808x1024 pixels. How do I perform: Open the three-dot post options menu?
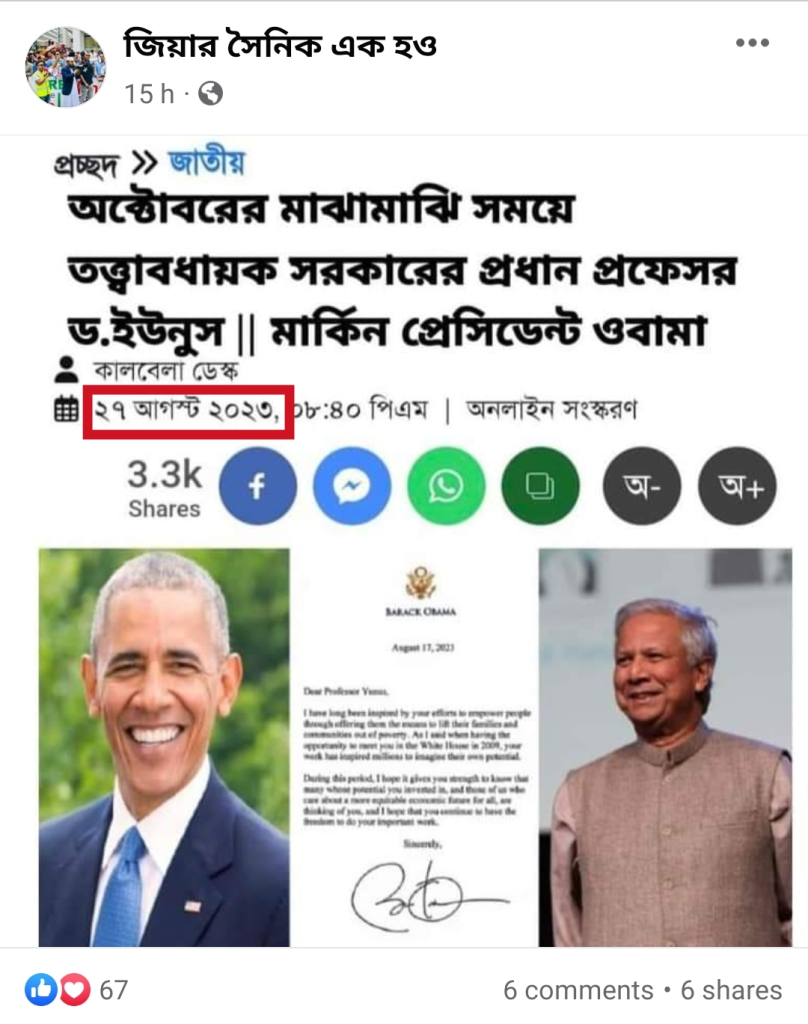click(x=752, y=43)
